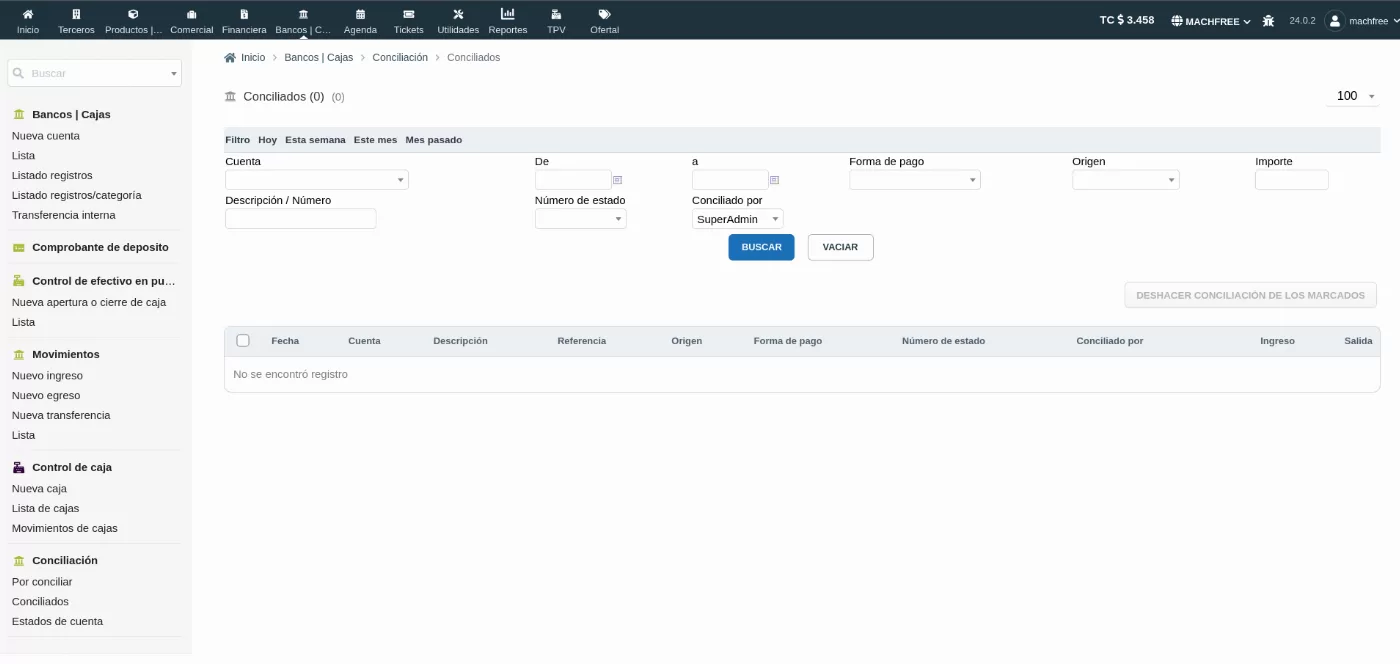Sort table by the Fecha column header
Image resolution: width=1400 pixels, height=664 pixels.
(285, 341)
